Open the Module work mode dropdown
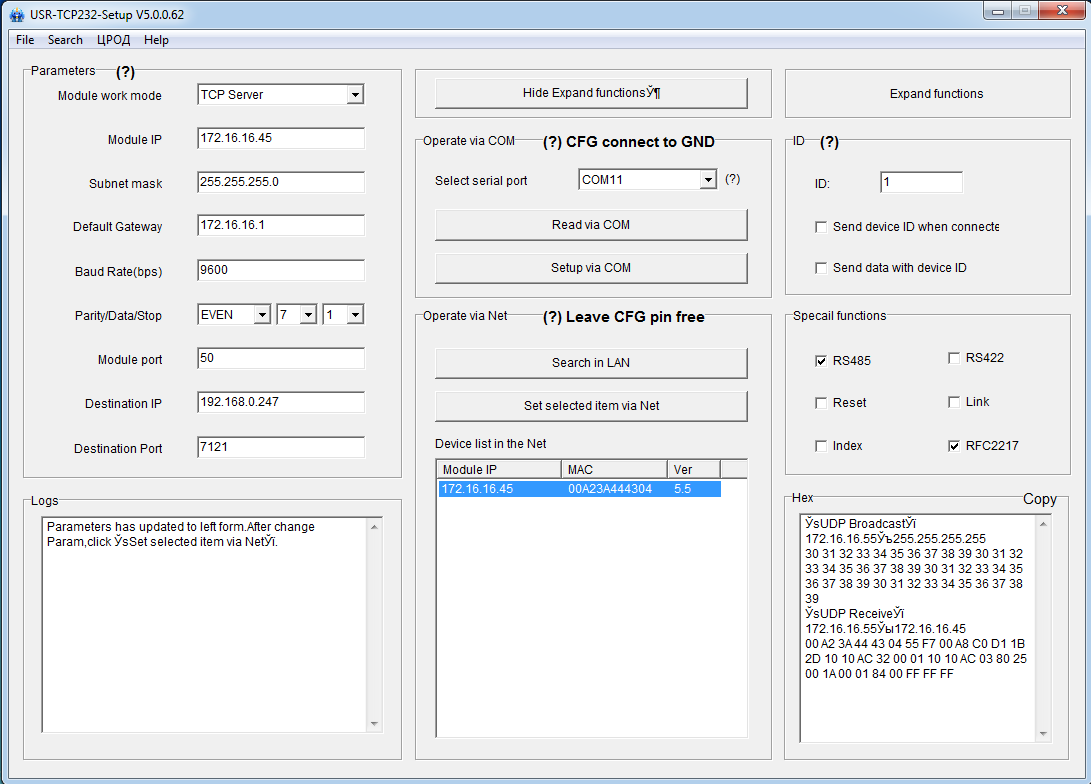The width and height of the screenshot is (1091, 784). pos(354,95)
